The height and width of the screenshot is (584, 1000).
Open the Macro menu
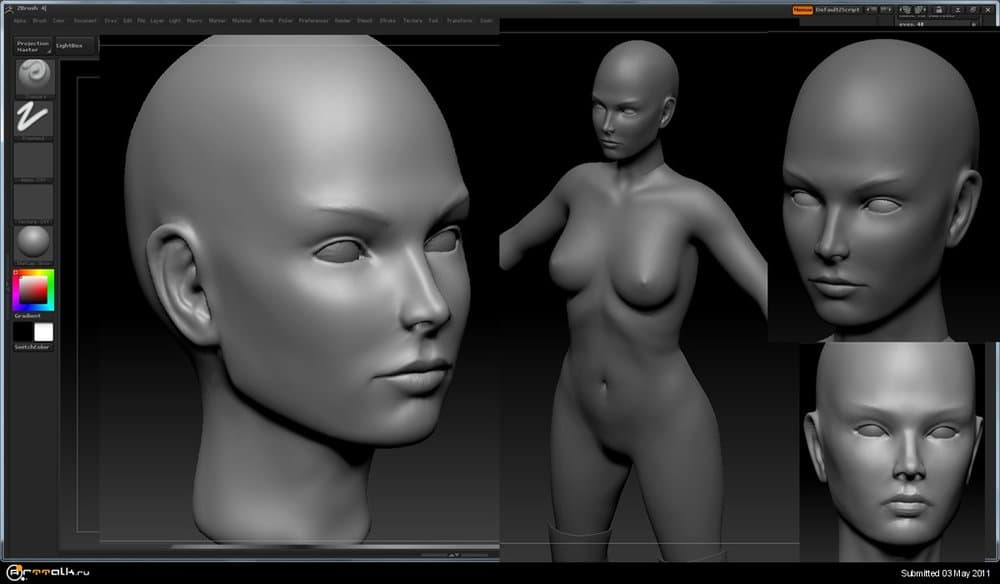(x=195, y=21)
